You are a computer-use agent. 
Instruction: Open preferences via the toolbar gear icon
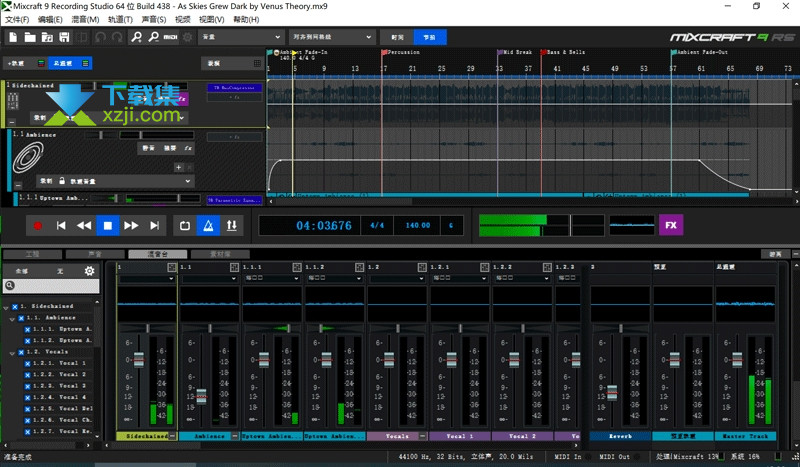pyautogui.click(x=188, y=37)
